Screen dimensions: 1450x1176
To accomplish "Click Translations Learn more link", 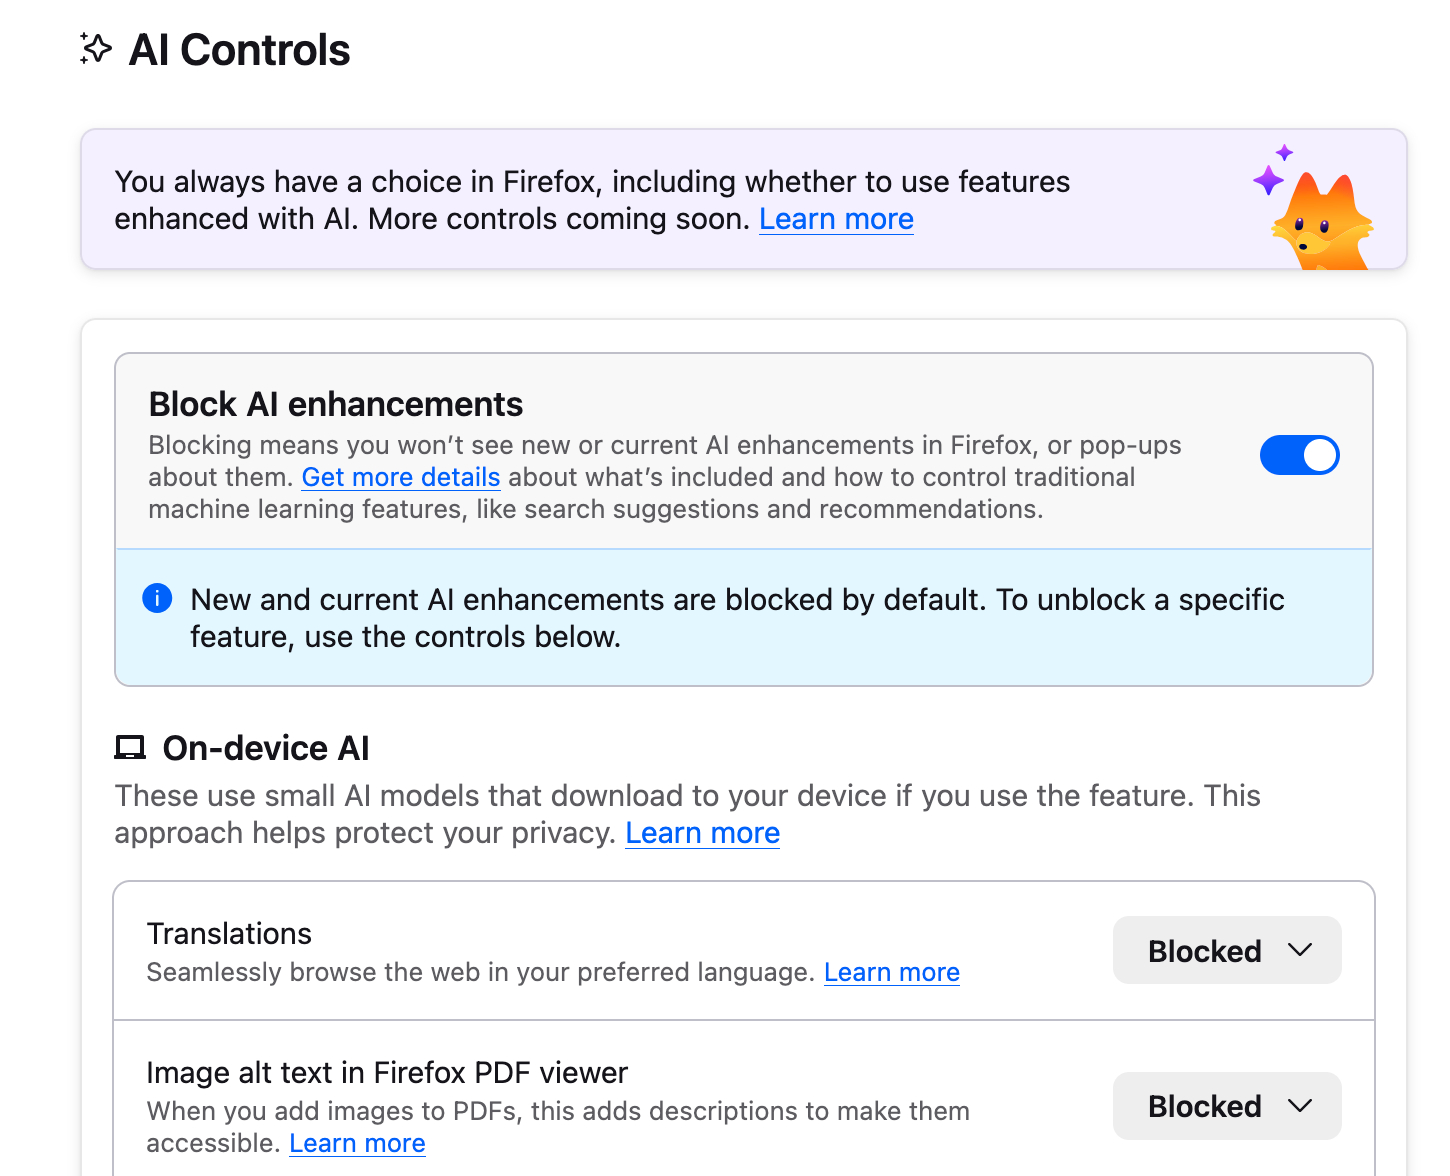I will point(891,972).
